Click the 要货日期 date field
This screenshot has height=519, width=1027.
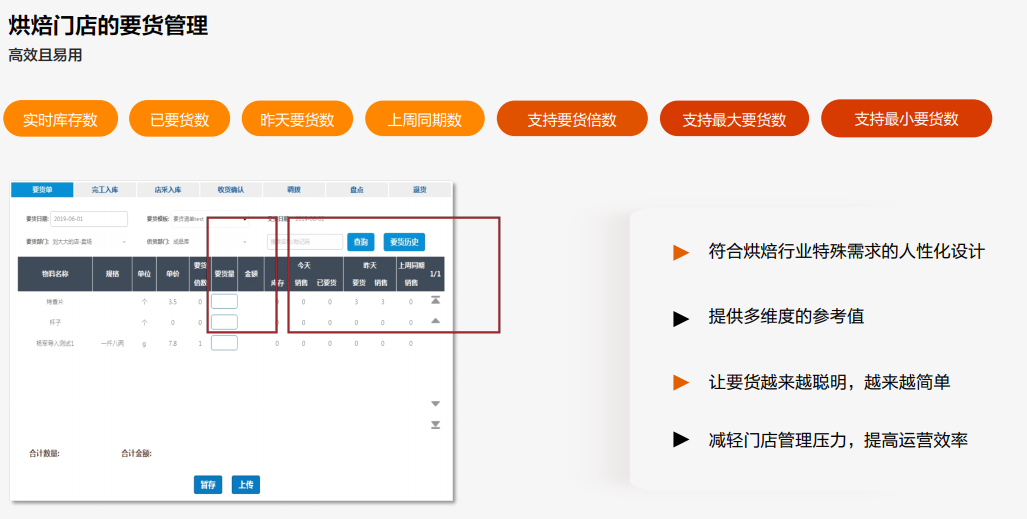88,219
